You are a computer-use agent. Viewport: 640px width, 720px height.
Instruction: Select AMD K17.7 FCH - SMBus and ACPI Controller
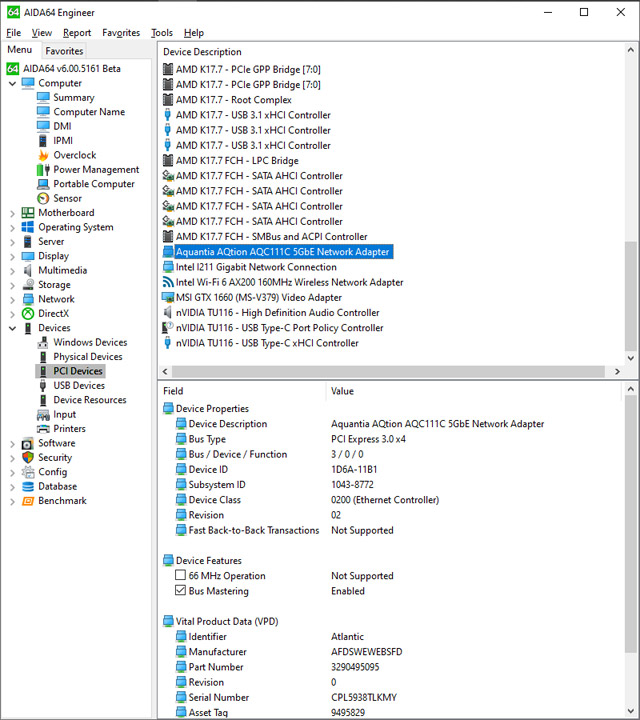pos(271,236)
